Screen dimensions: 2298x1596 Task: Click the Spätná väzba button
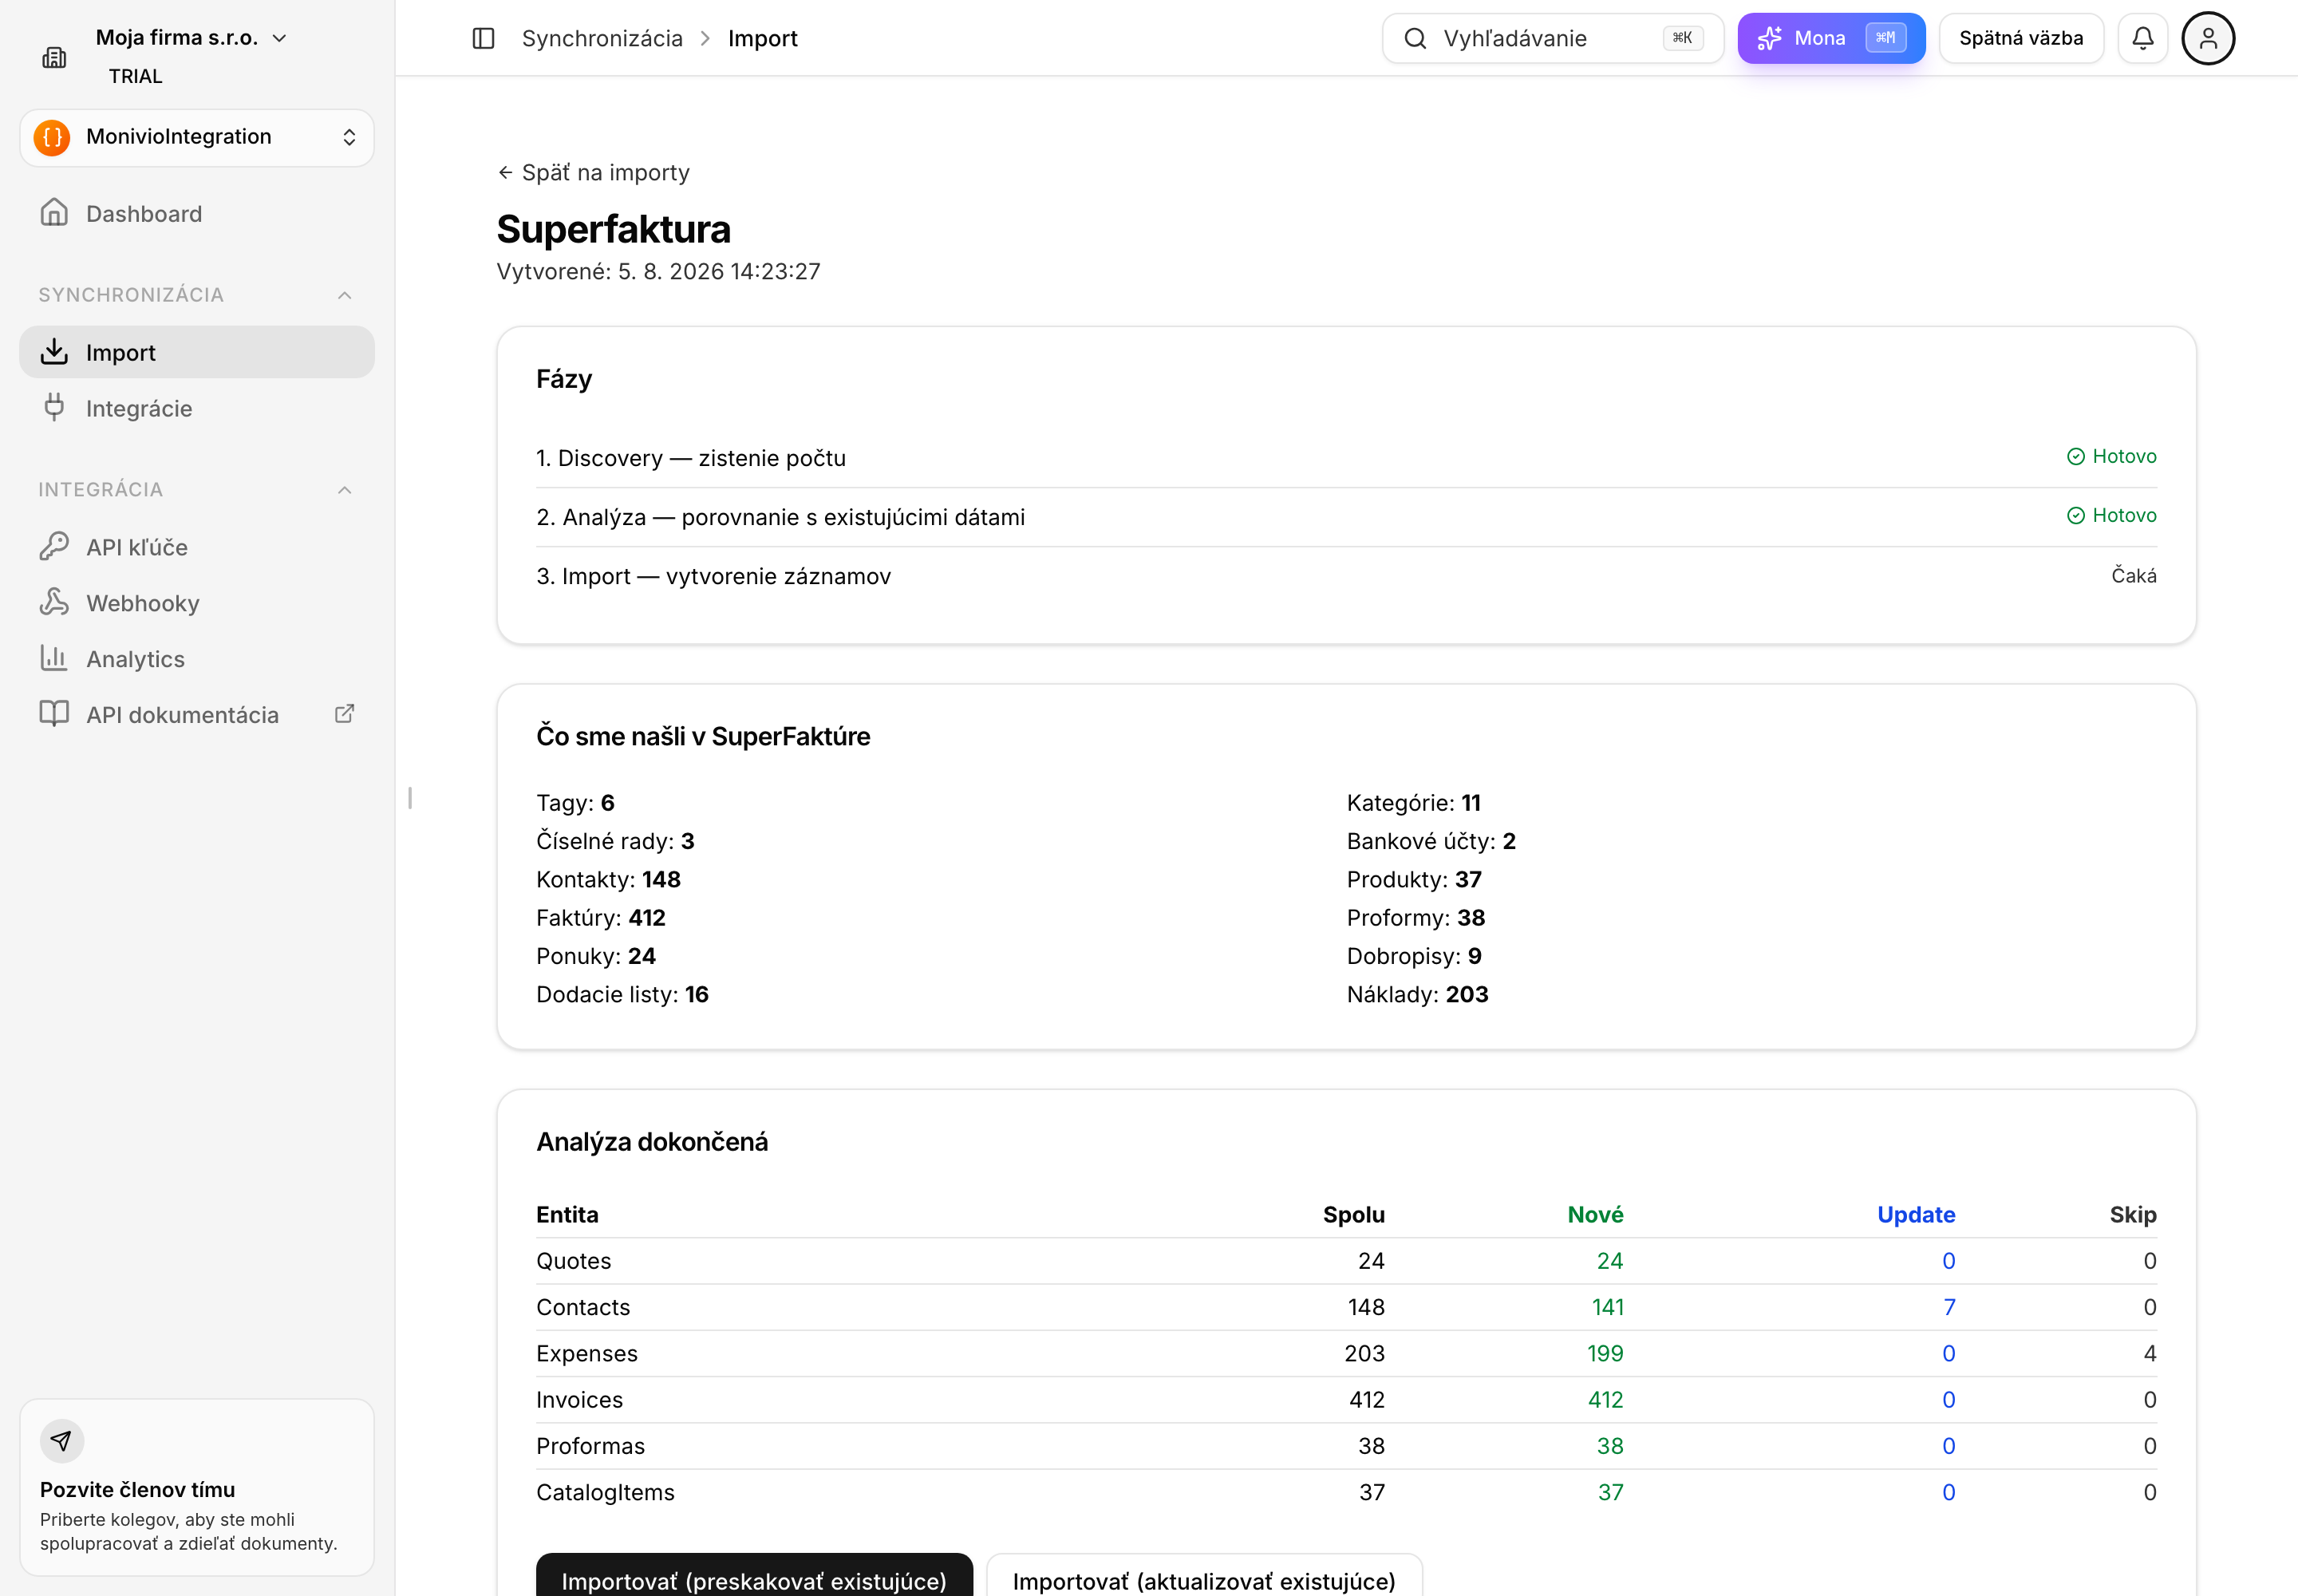[x=2021, y=38]
